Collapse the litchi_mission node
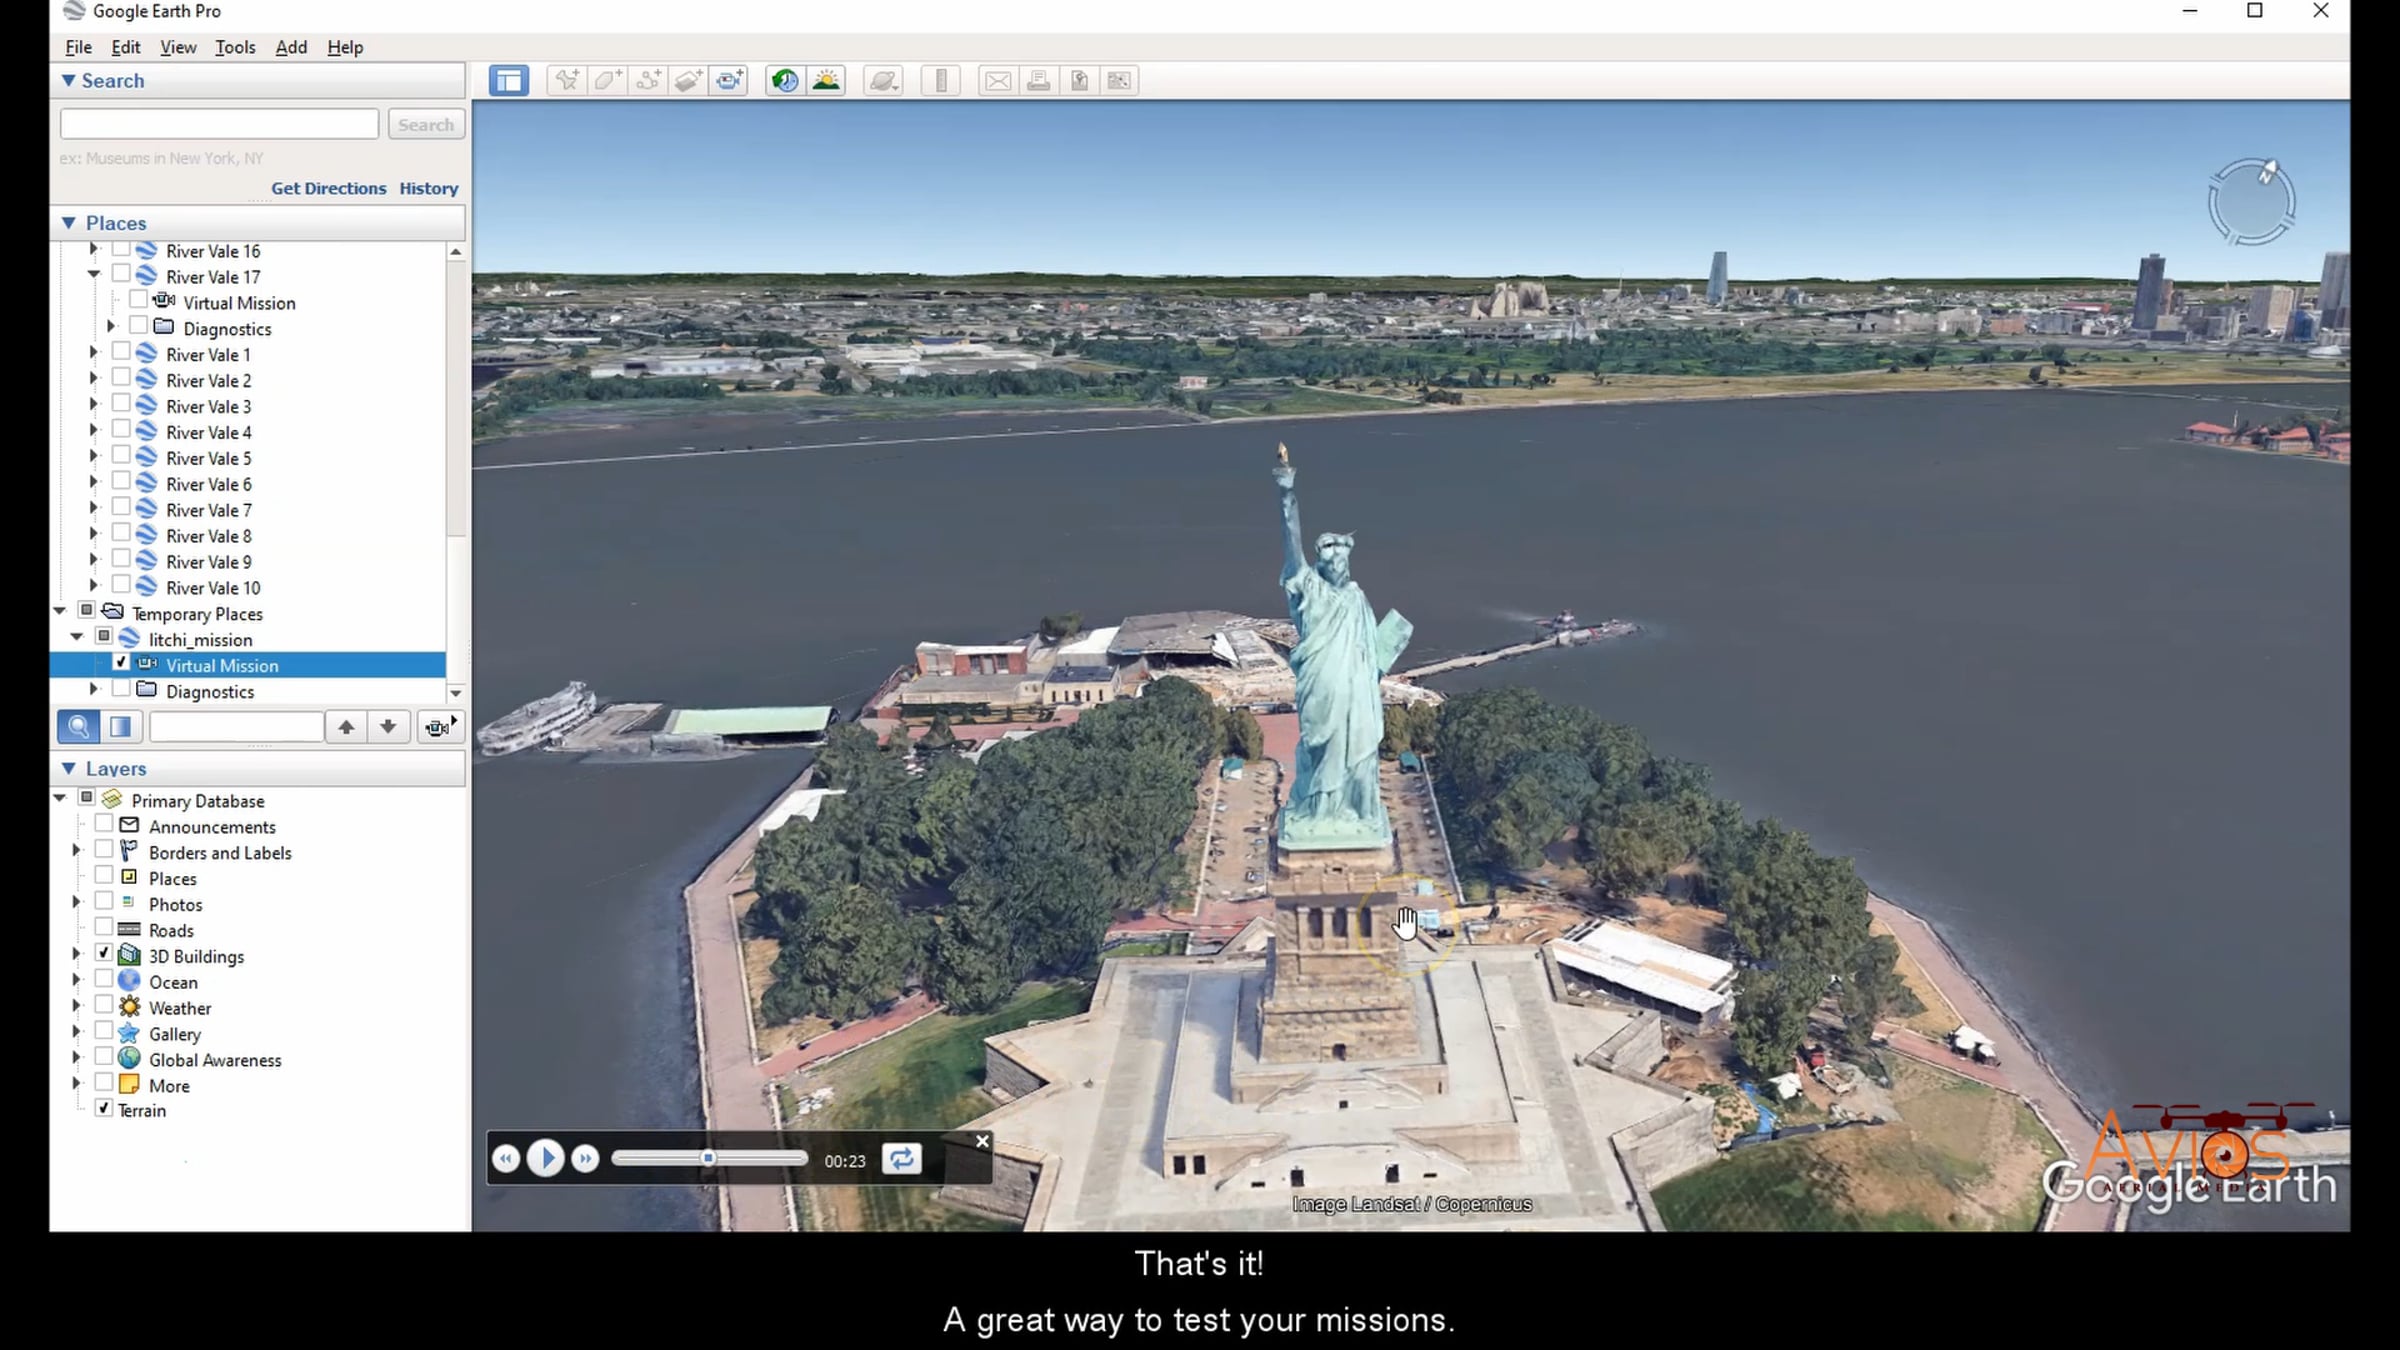The width and height of the screenshot is (2400, 1350). coord(77,637)
